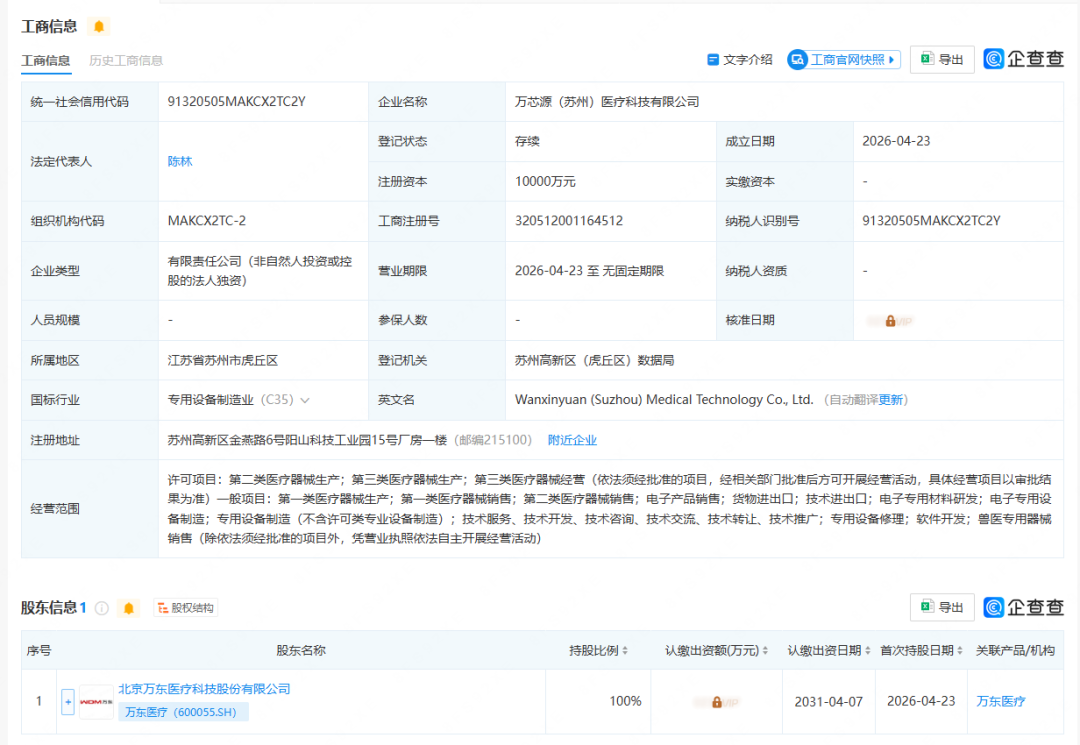Click the 企查查 logo above the business info table
The width and height of the screenshot is (1080, 745).
1024,59
